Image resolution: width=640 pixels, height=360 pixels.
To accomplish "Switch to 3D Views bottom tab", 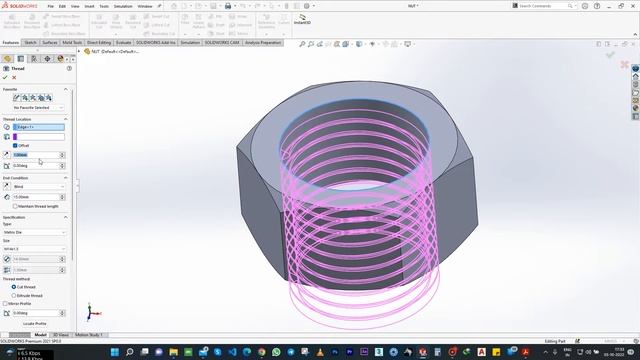I will (61, 335).
